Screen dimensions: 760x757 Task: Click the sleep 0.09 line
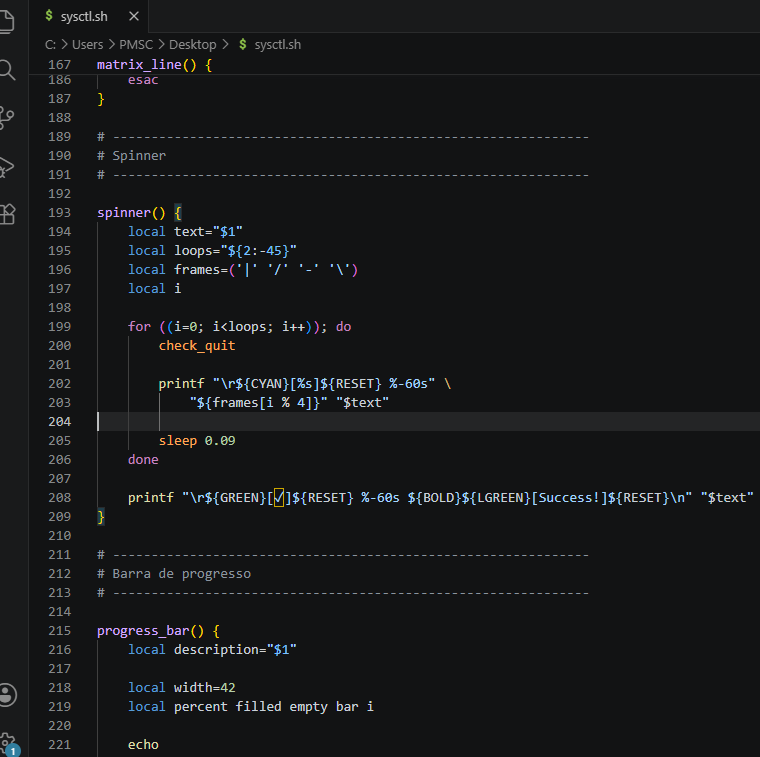[x=197, y=441]
